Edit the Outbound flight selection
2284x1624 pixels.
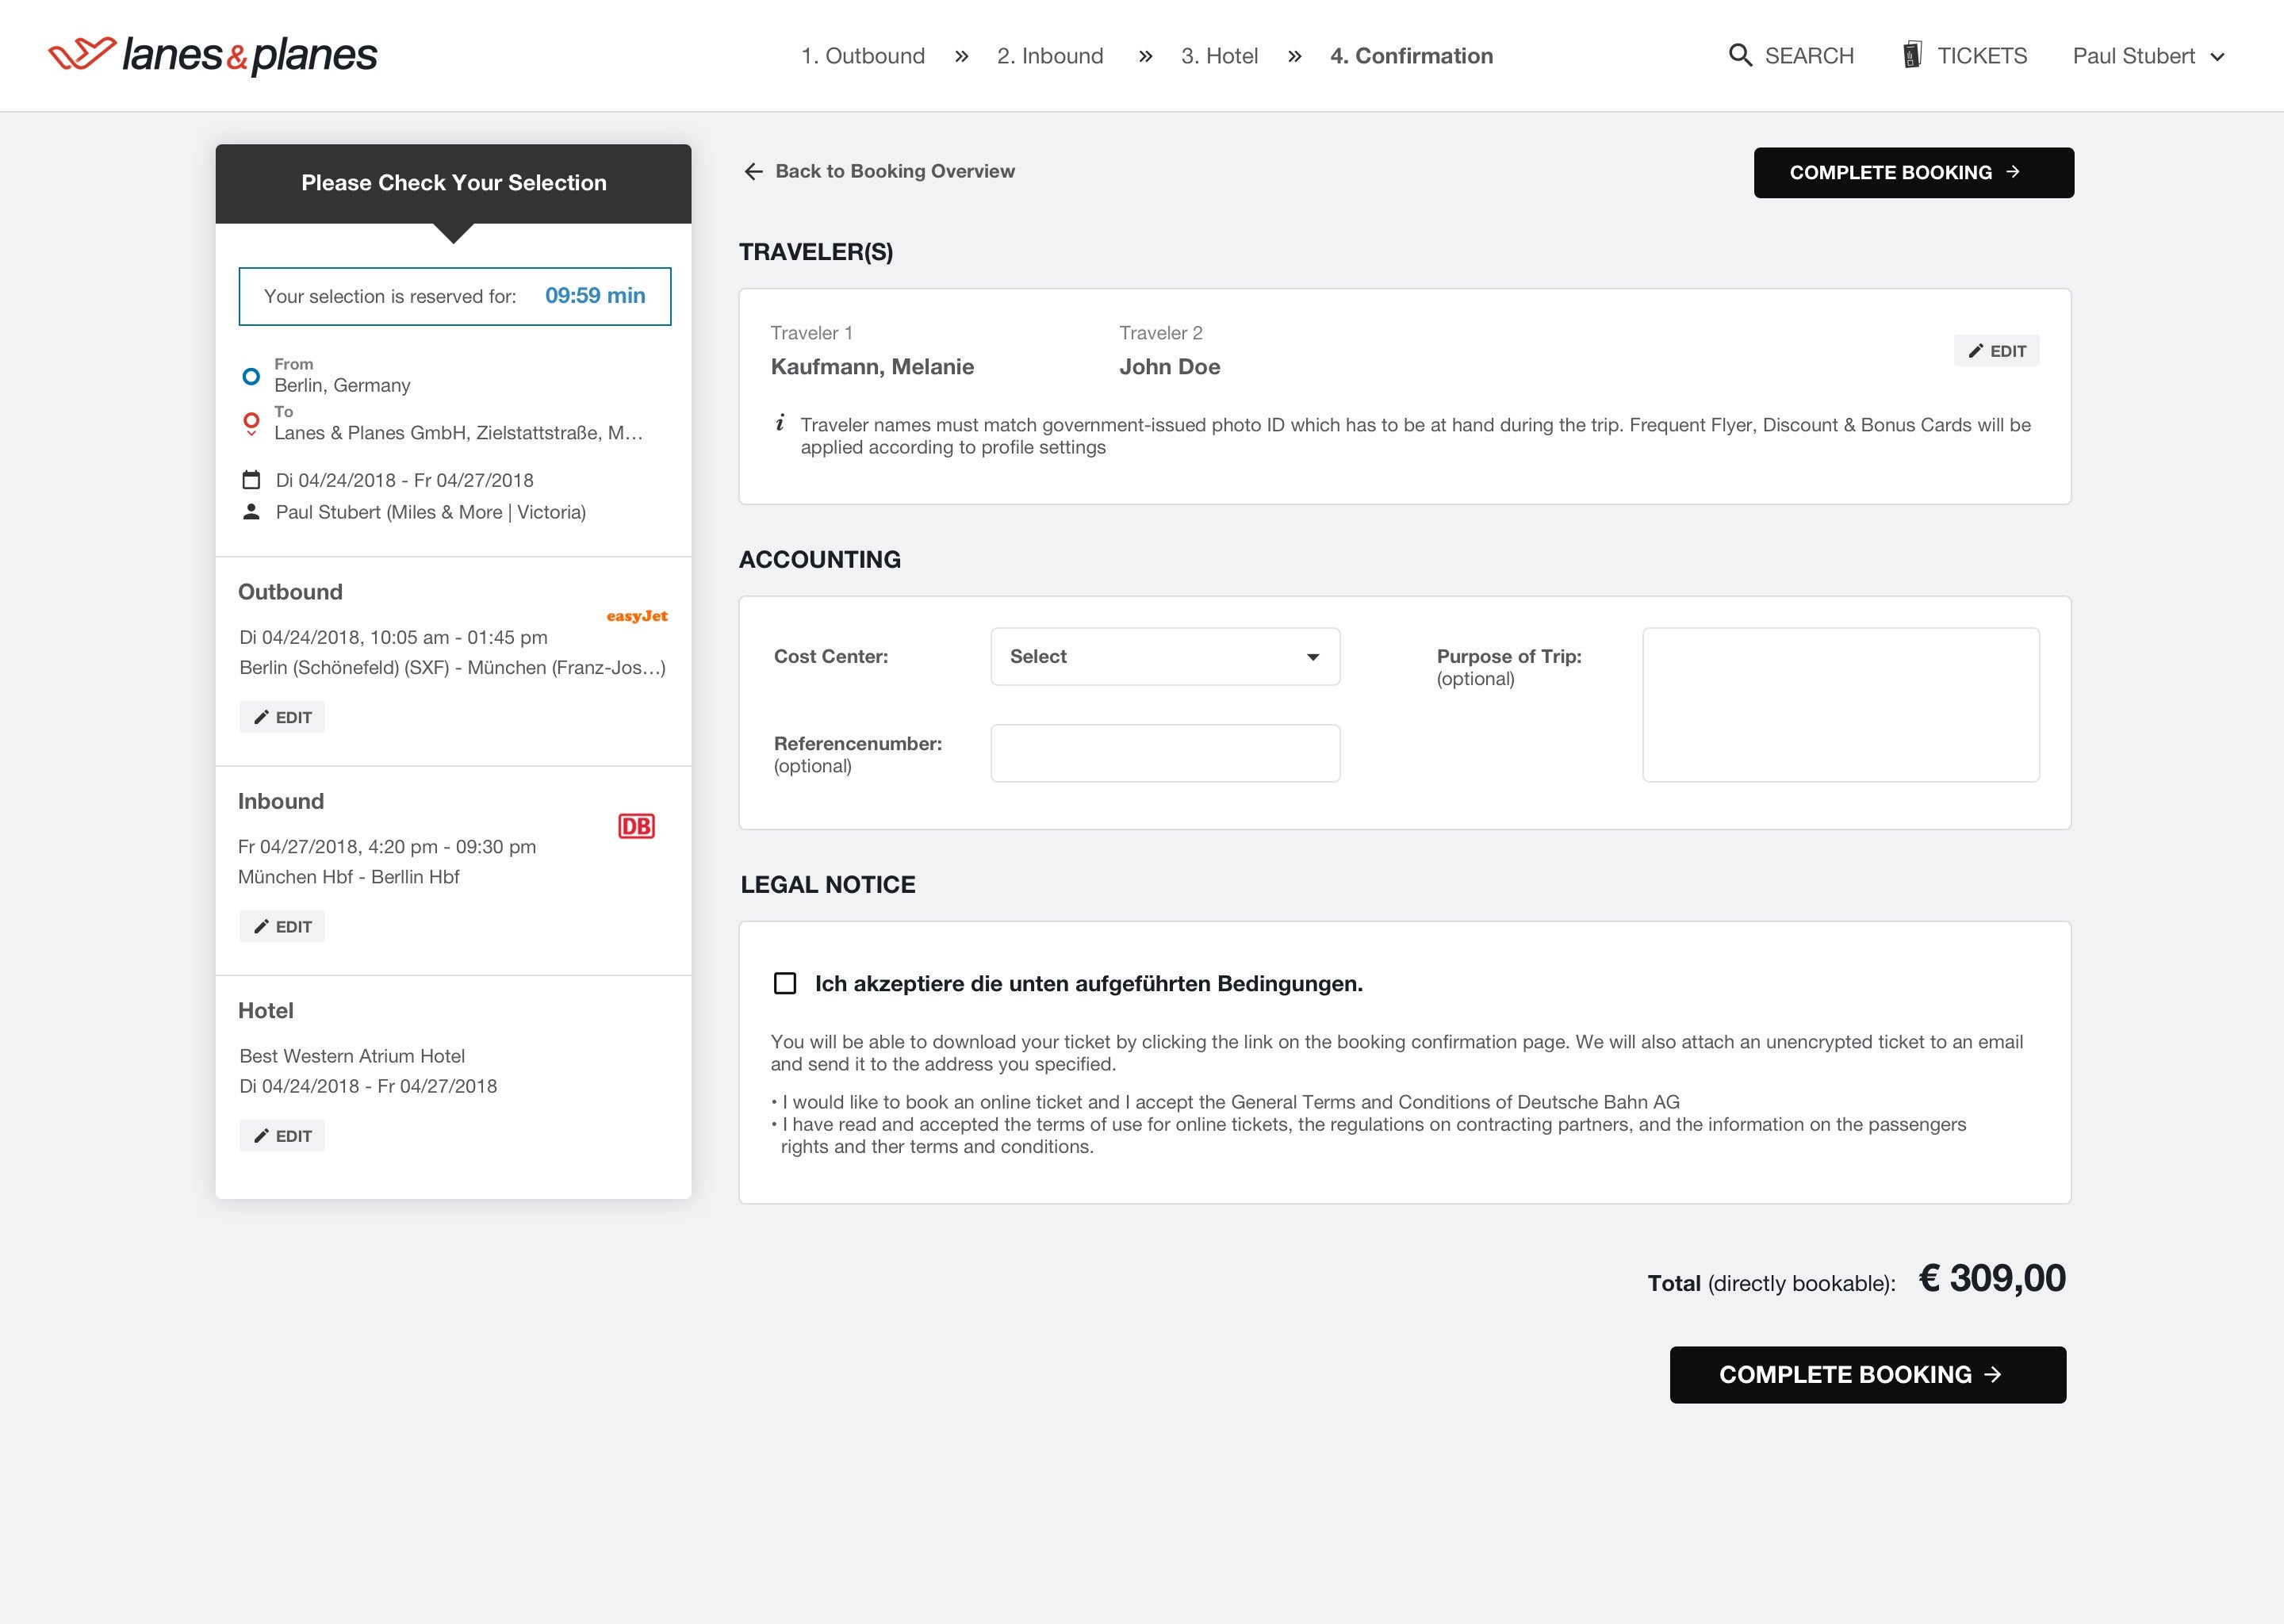[282, 717]
